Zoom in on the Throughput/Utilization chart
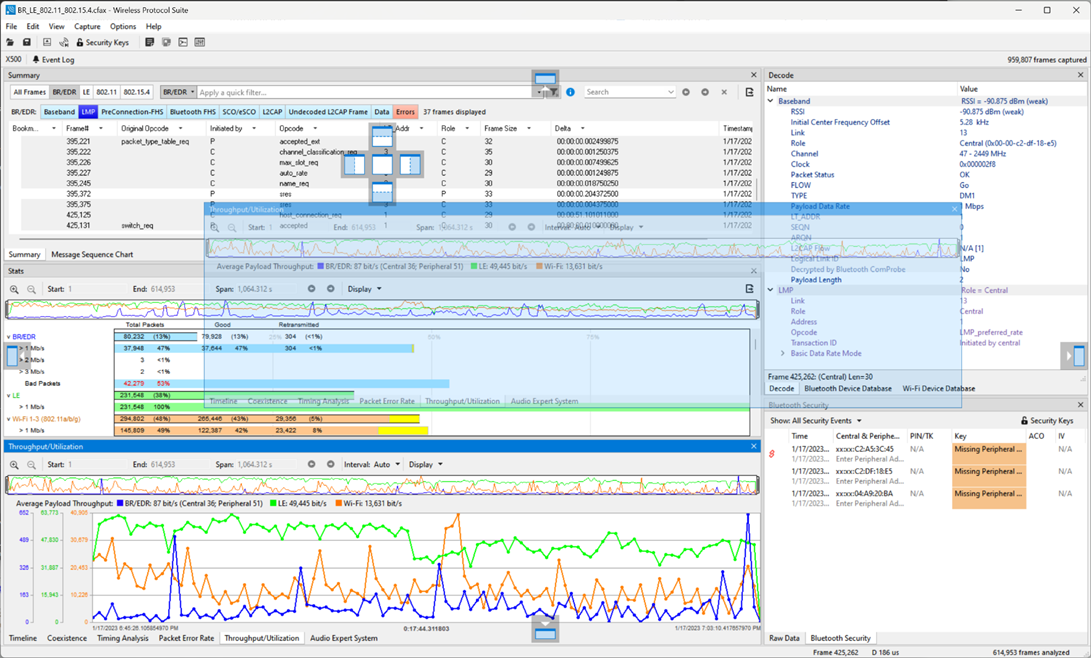This screenshot has width=1091, height=658. point(14,465)
